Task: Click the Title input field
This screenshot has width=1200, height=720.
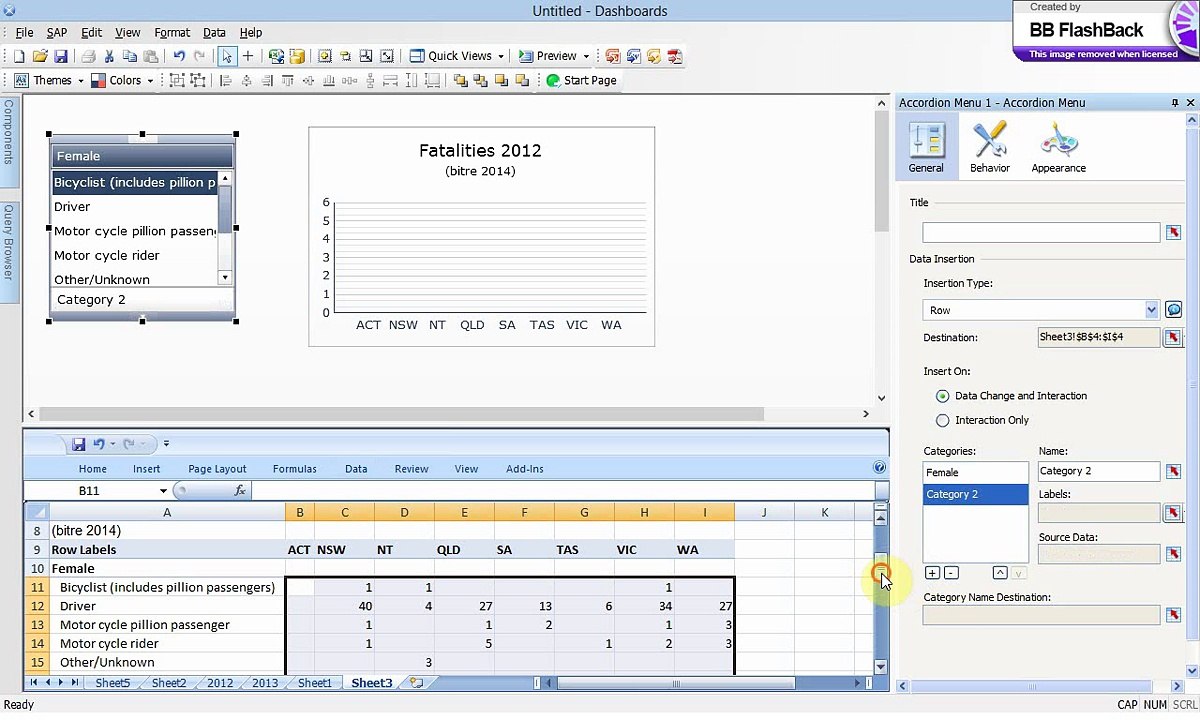Action: [1041, 232]
